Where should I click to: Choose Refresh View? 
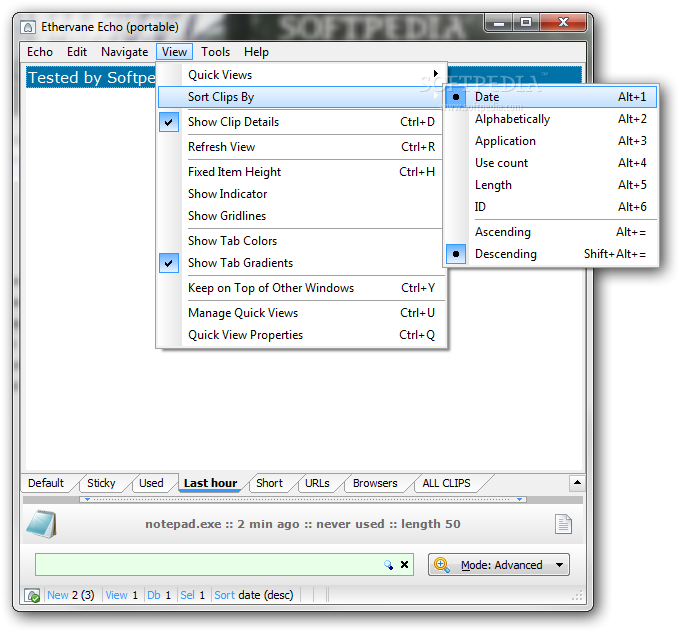click(x=300, y=147)
